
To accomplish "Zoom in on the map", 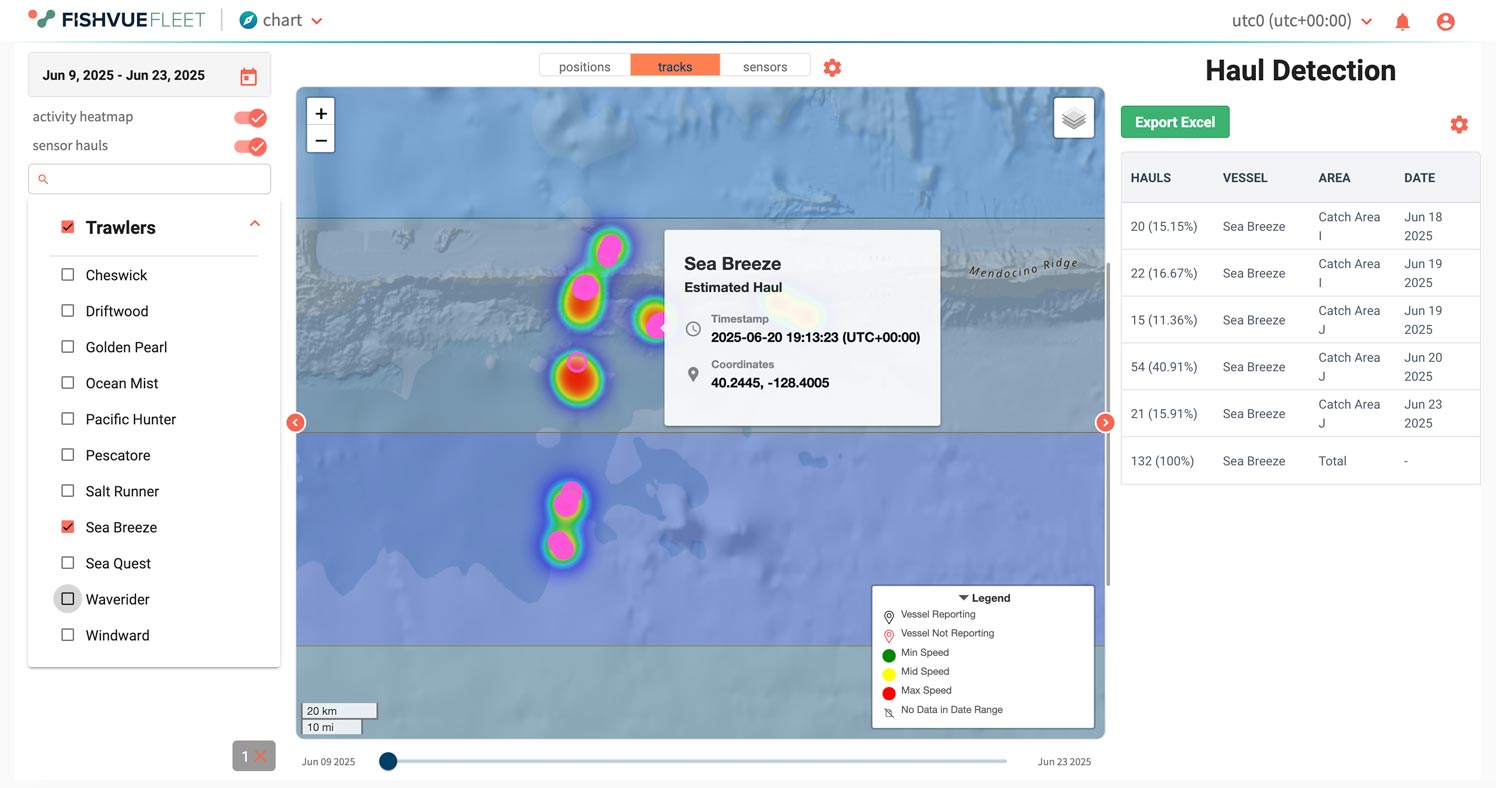I will (x=321, y=113).
